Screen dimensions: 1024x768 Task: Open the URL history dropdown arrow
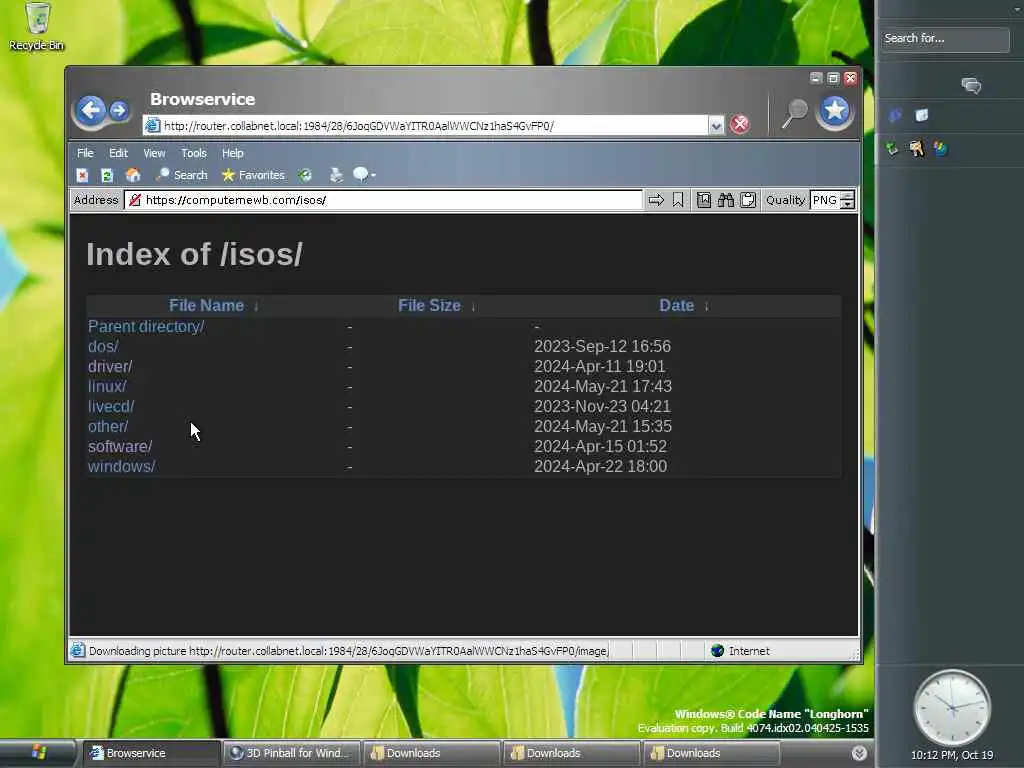(x=716, y=125)
